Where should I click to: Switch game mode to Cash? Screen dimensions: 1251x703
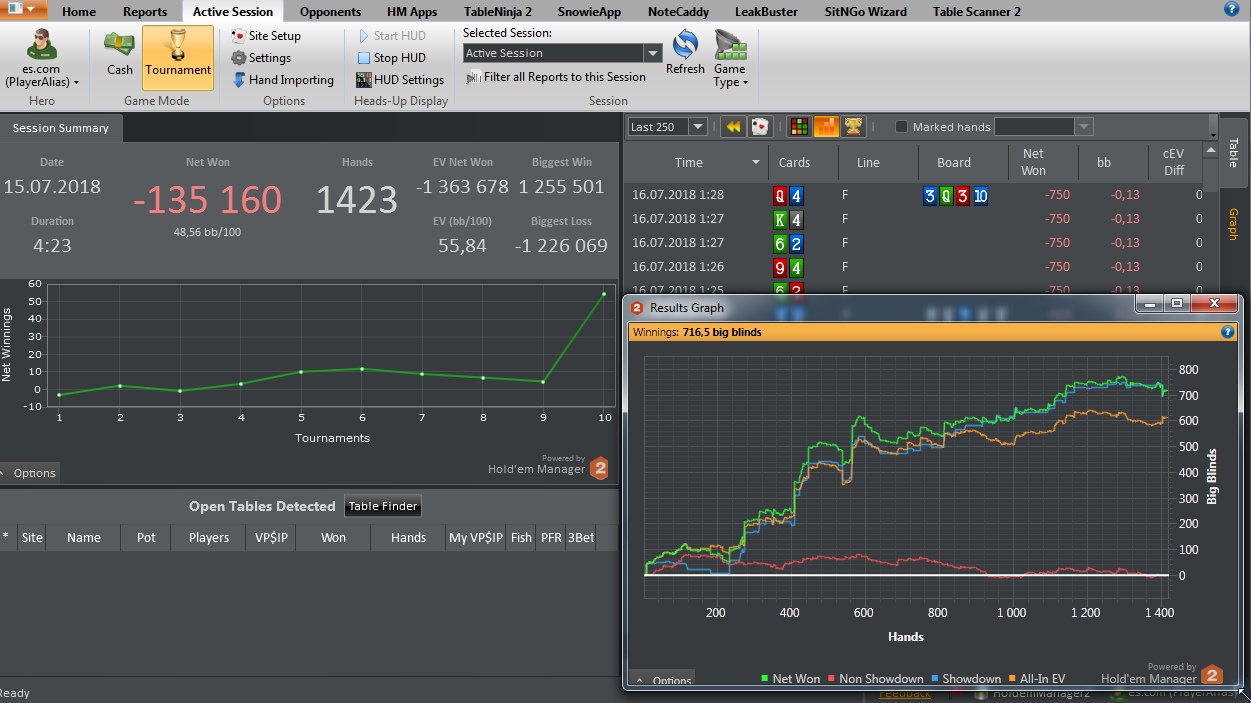[120, 55]
